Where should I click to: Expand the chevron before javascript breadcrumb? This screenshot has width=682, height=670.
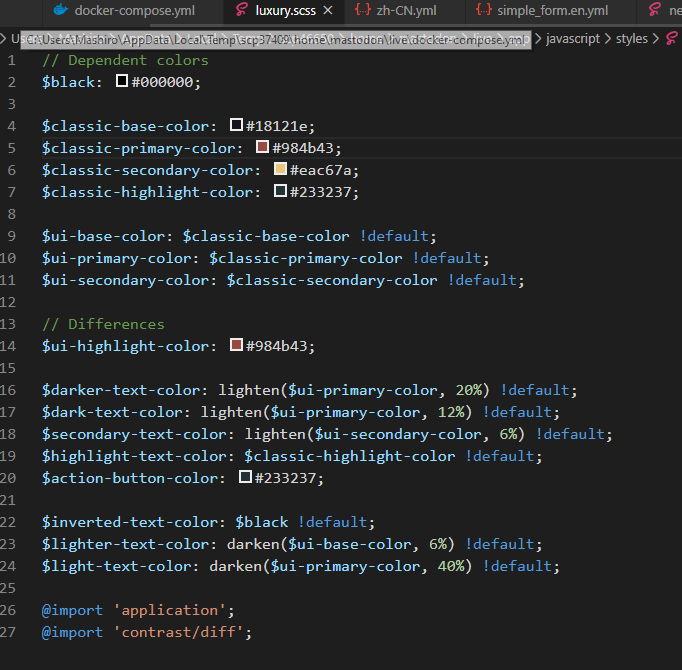tap(538, 39)
